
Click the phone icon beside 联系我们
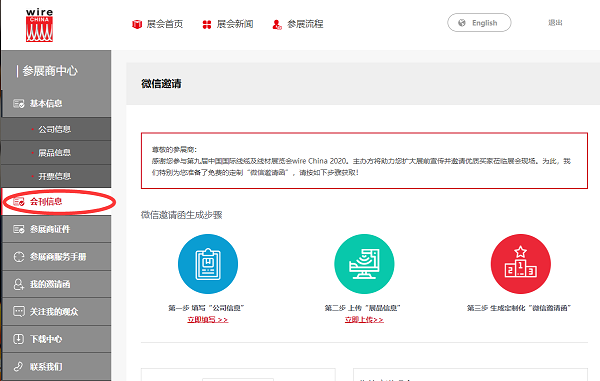18,366
